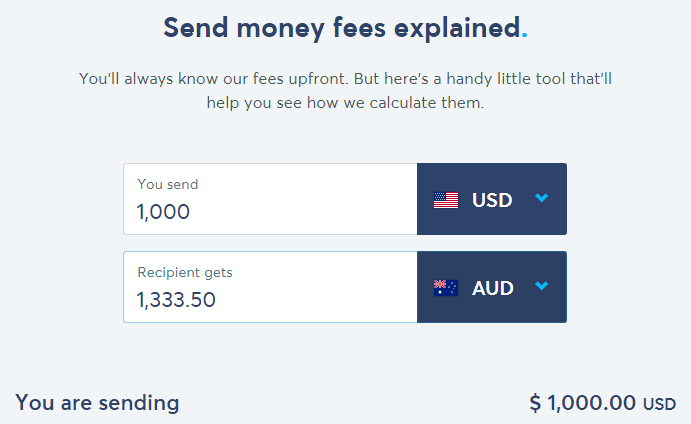Screen dimensions: 691x424
Task: Click the small 'USD' suffix beside total
Action: pos(659,404)
